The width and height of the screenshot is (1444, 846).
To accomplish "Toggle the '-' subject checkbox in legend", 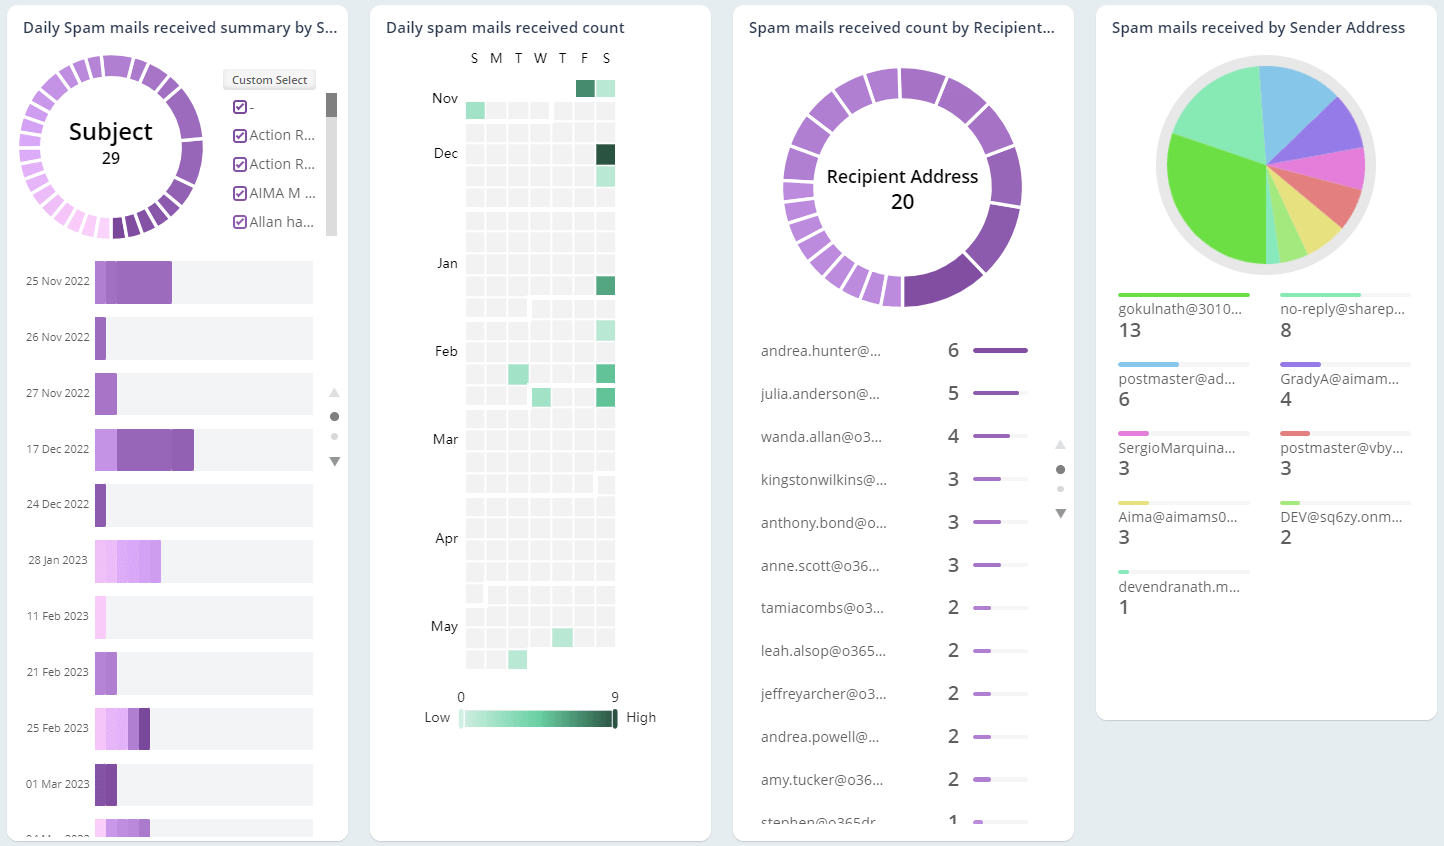I will tap(240, 107).
